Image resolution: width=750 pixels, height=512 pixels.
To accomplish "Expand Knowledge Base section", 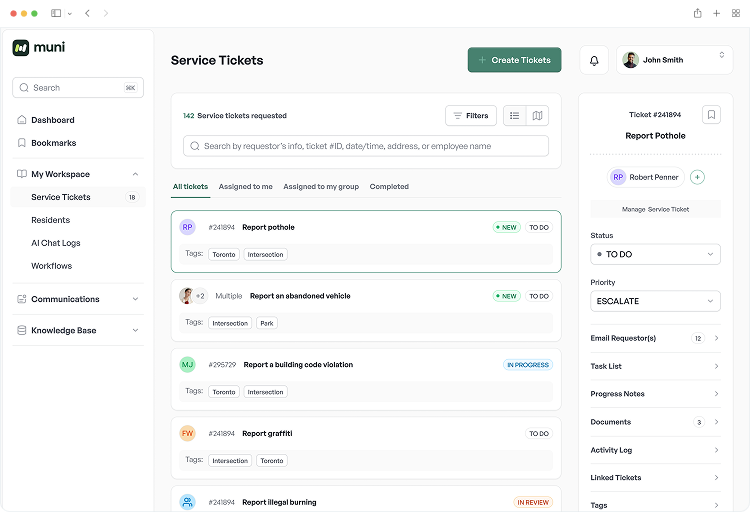I will (x=78, y=331).
